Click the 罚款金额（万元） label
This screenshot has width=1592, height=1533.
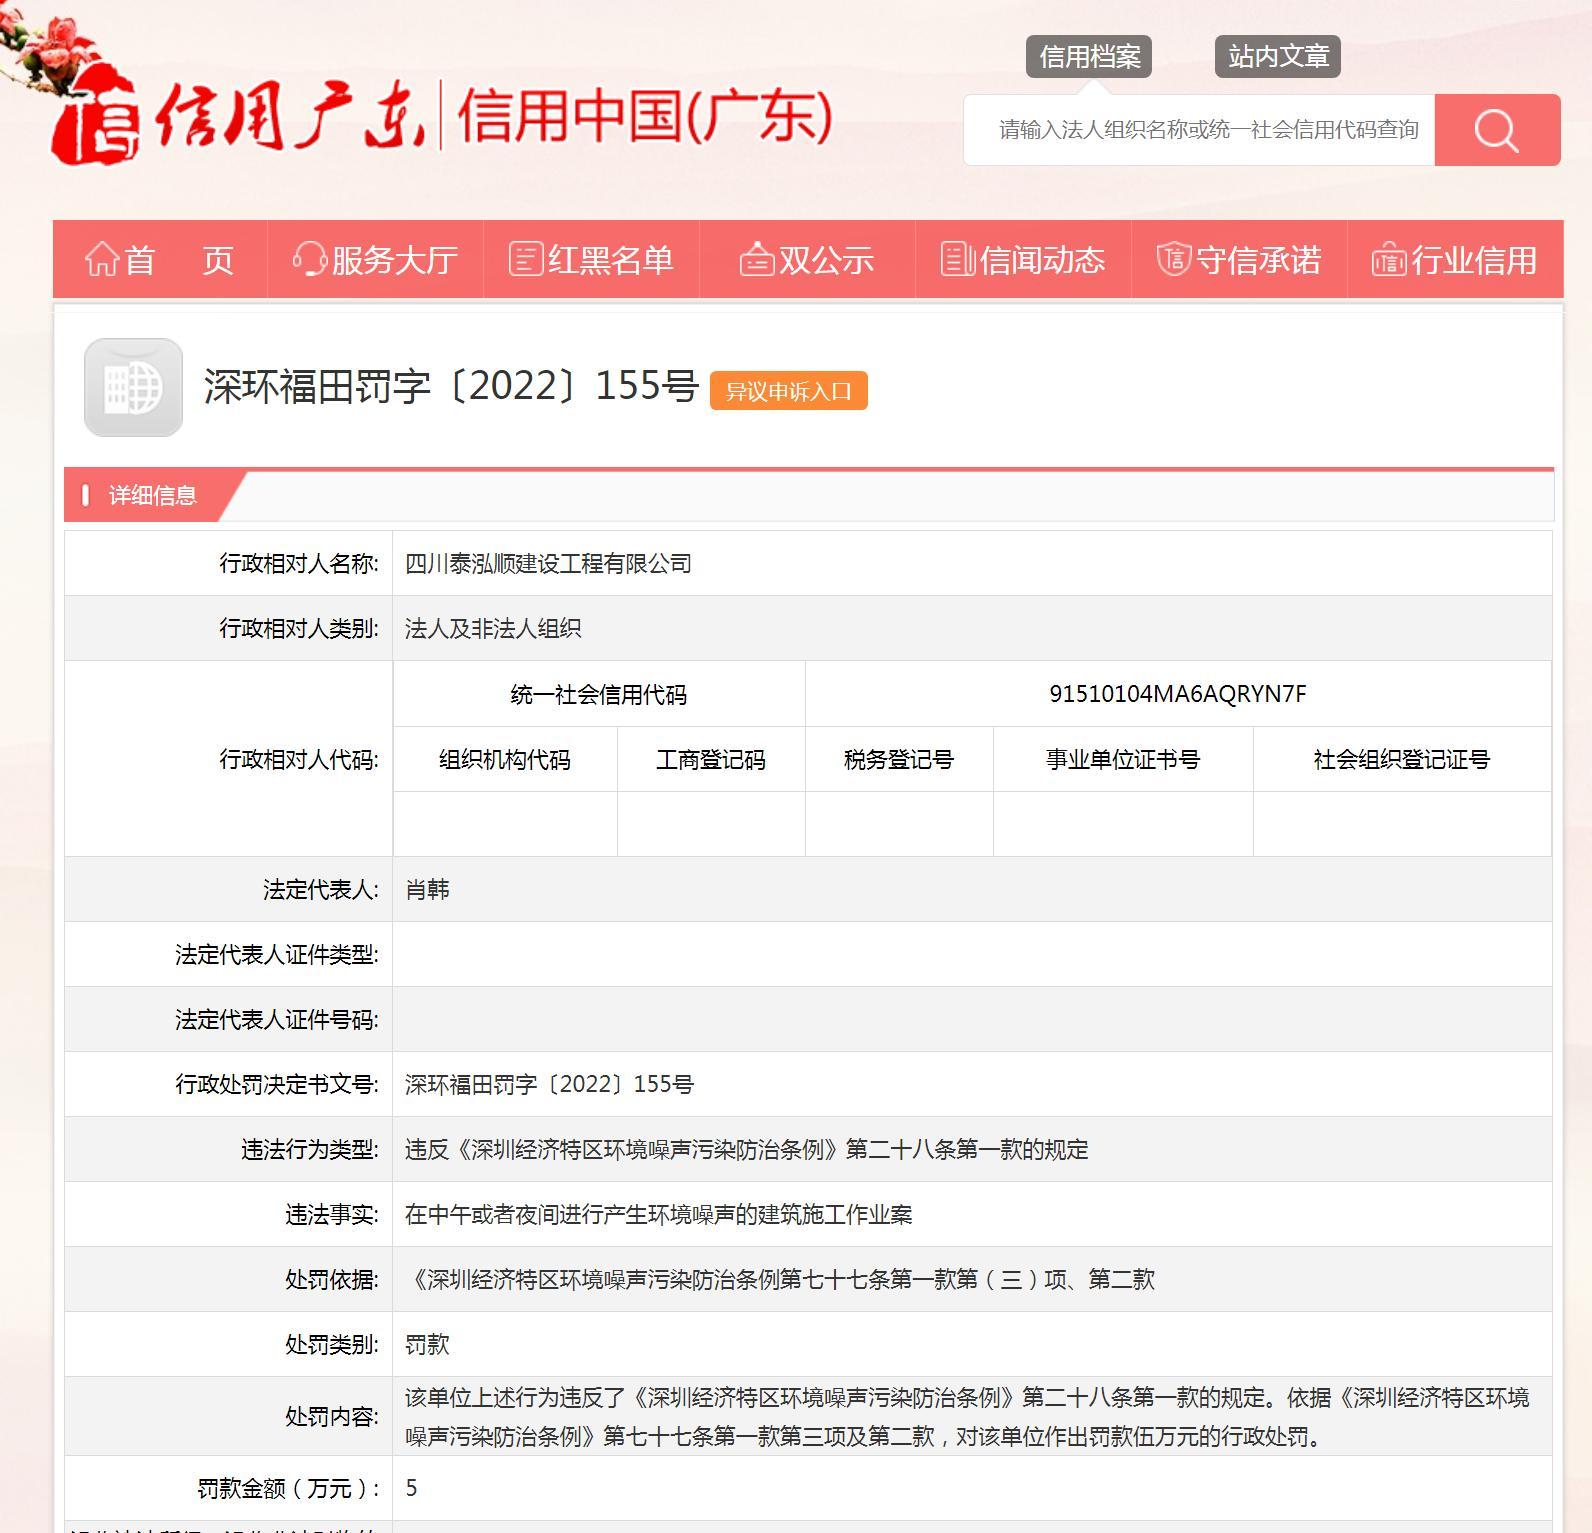tap(289, 1489)
